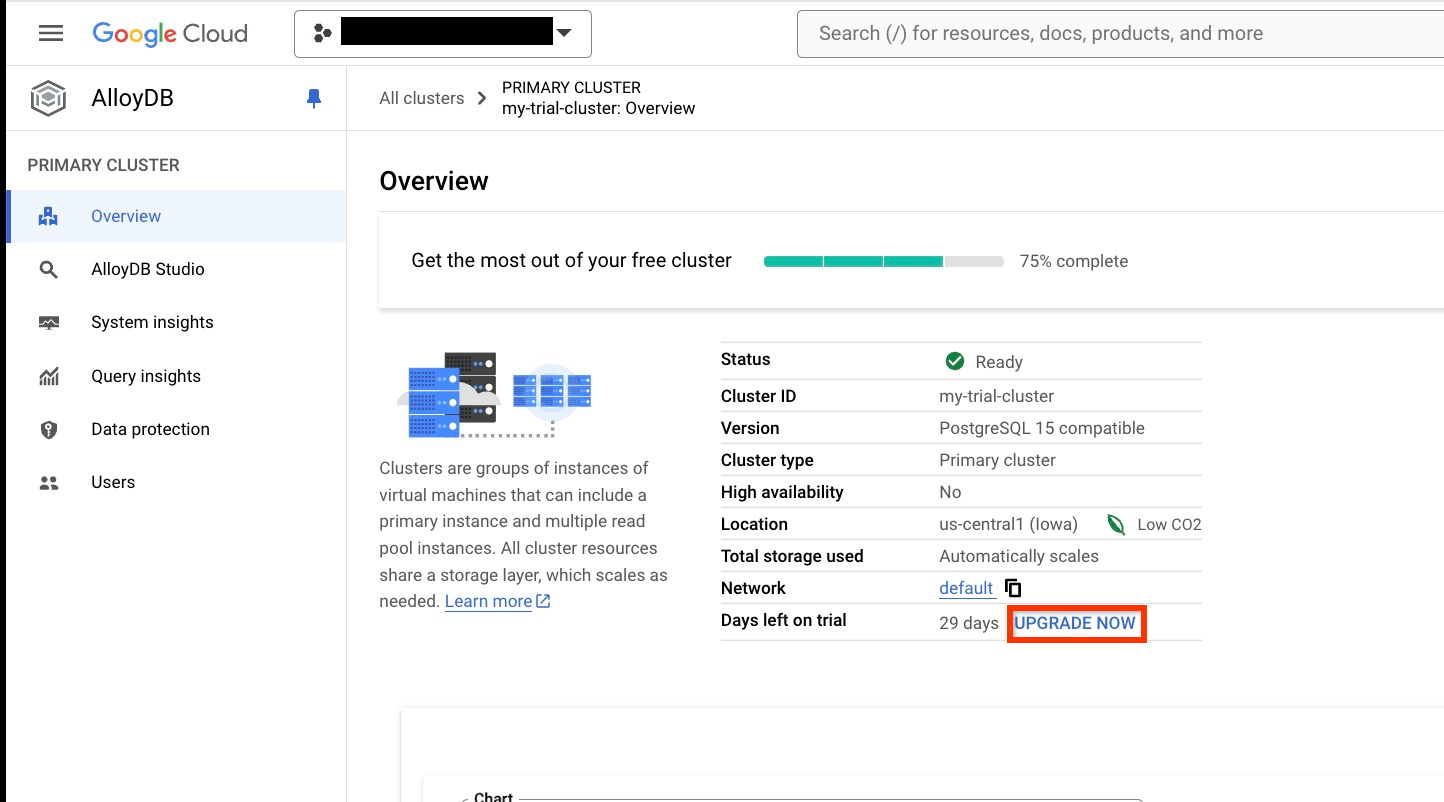Select Overview in the sidebar
This screenshot has width=1444, height=802.
click(x=125, y=216)
